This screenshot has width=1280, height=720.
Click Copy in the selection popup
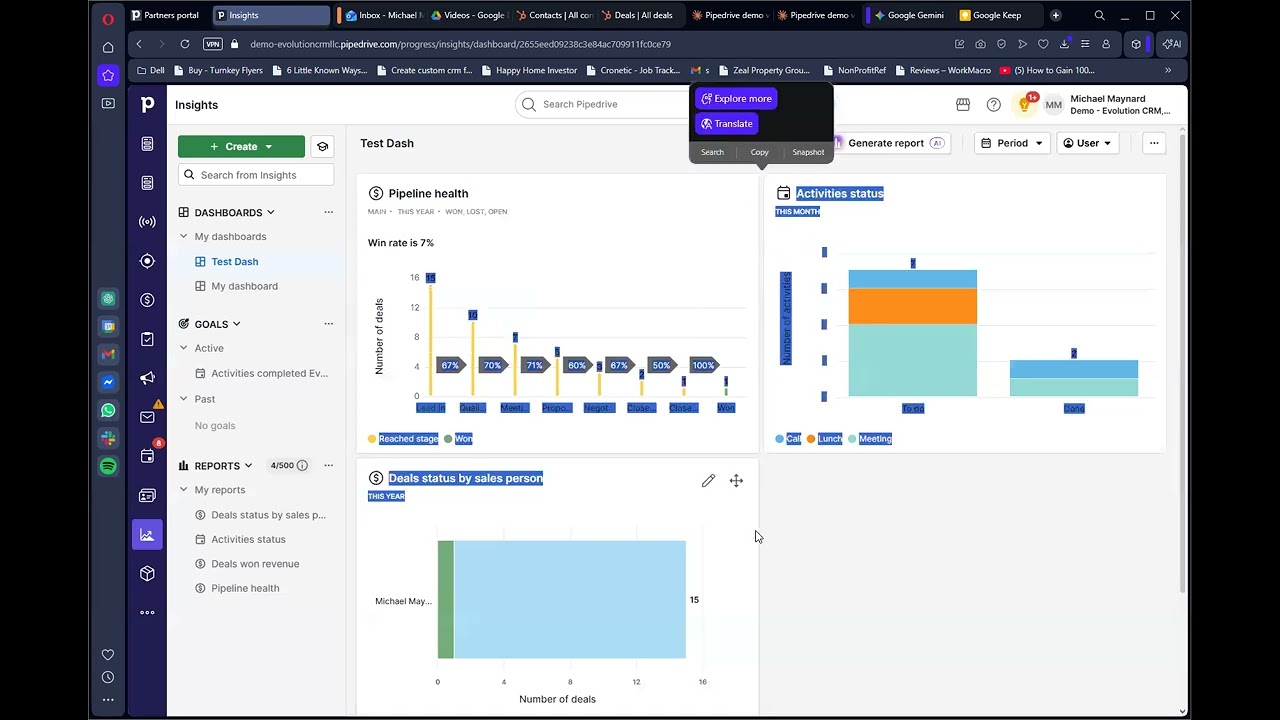[x=759, y=152]
